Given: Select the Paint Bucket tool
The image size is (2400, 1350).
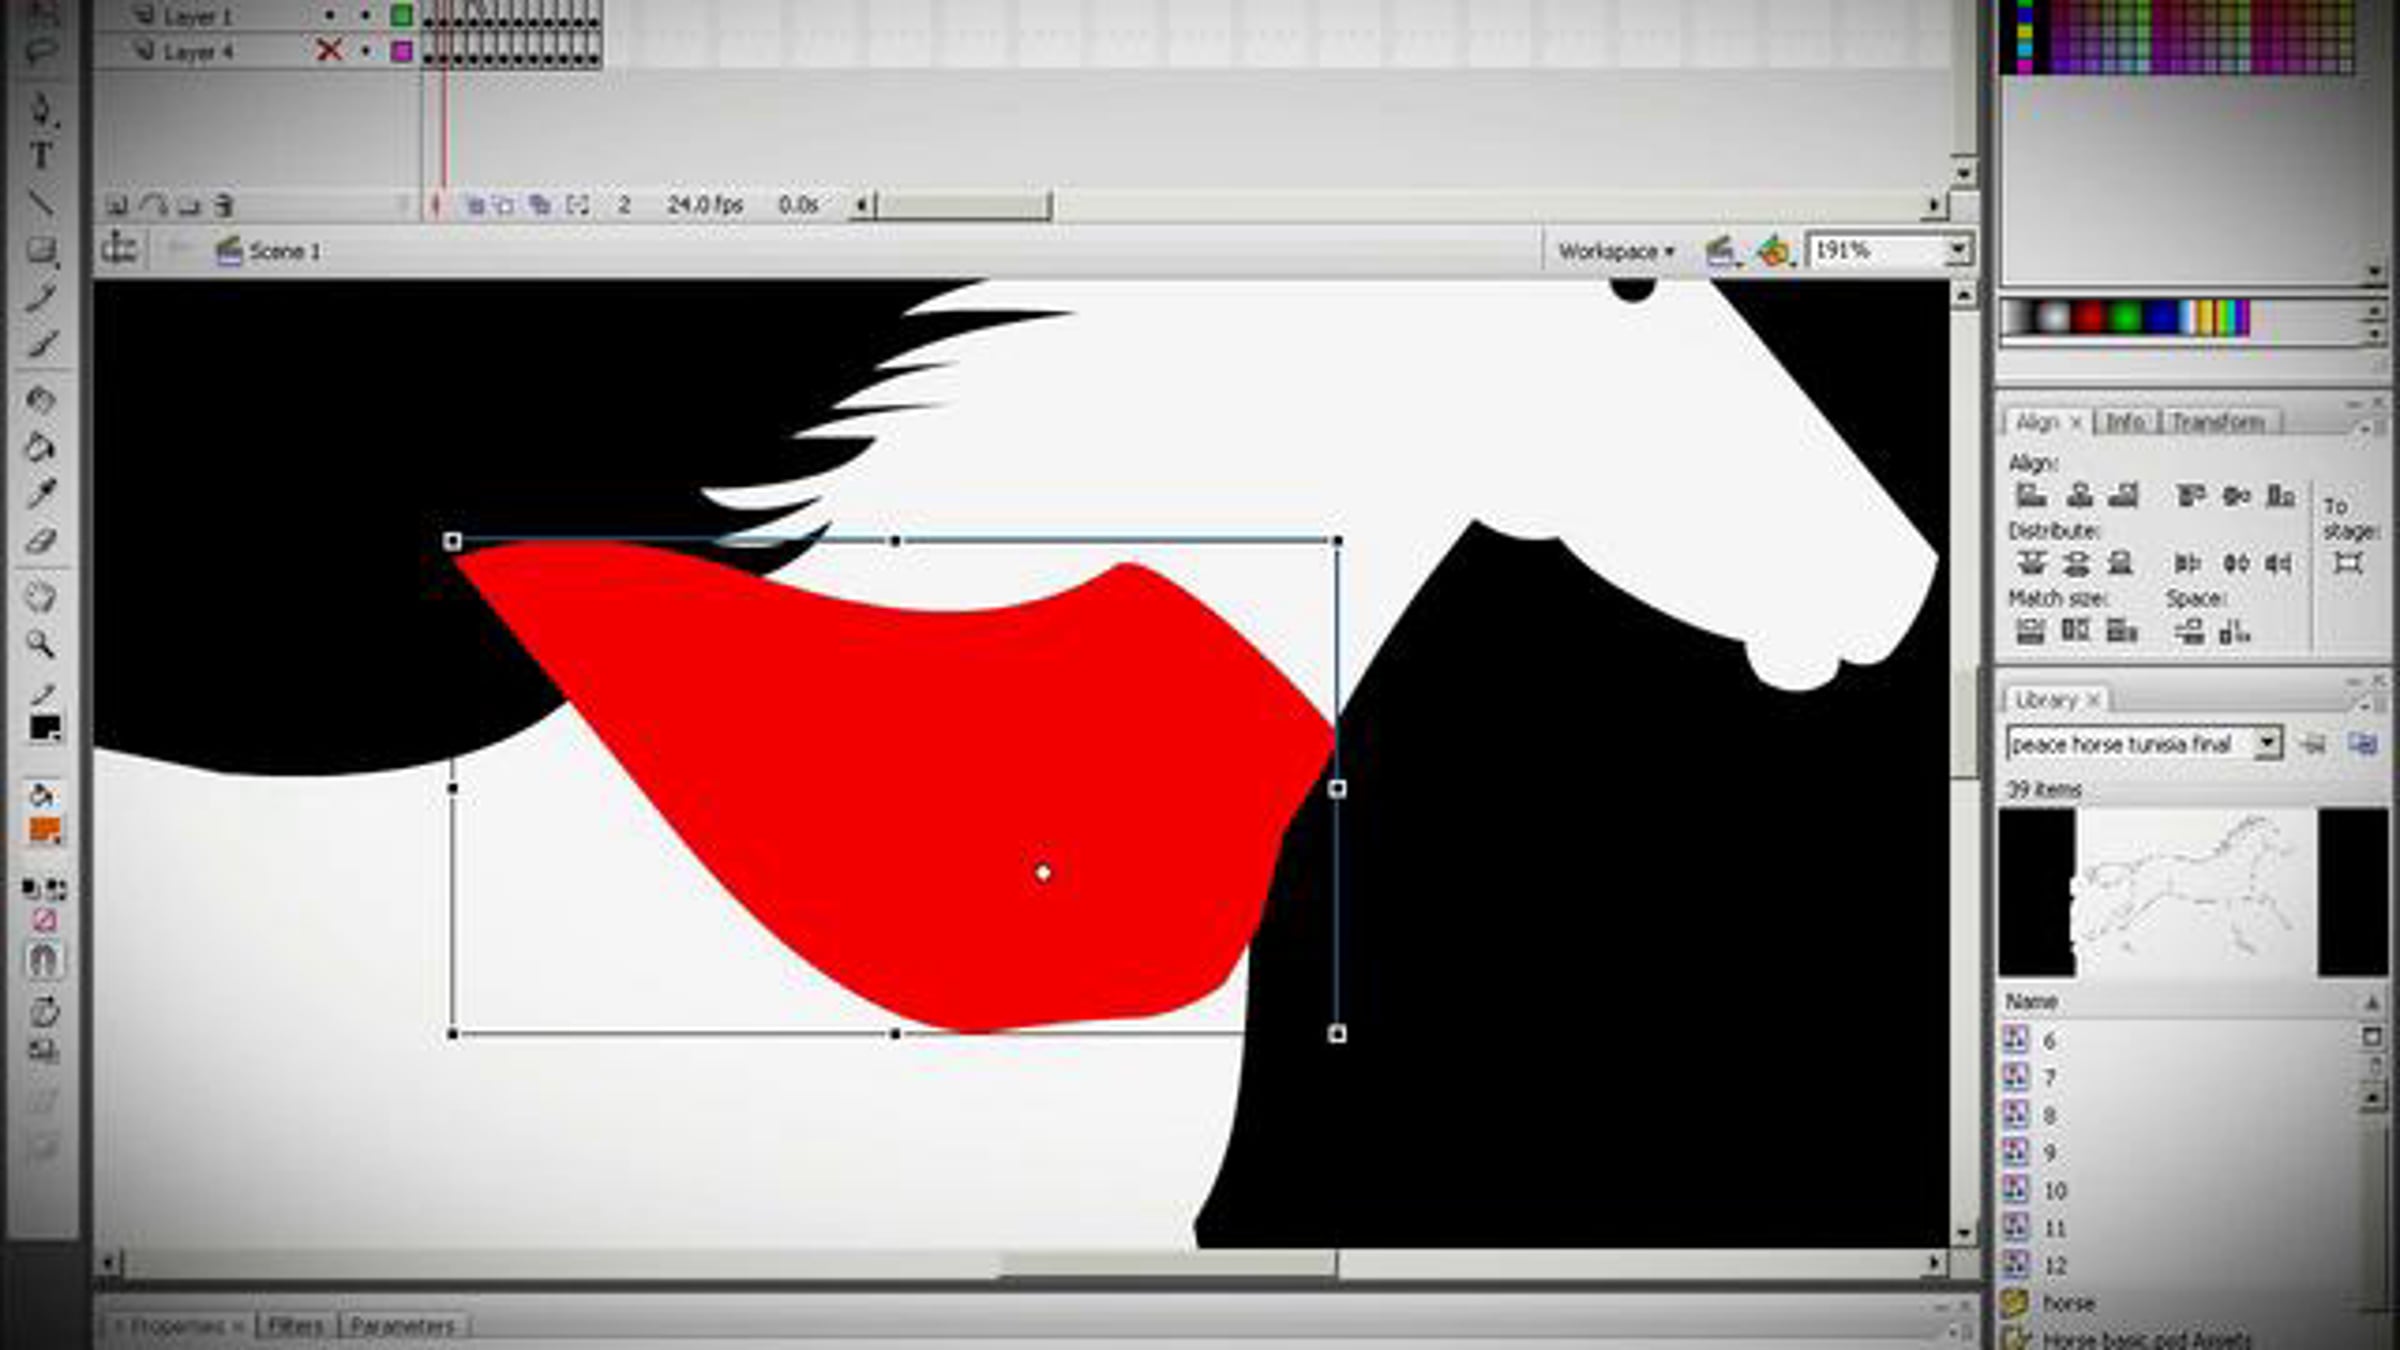Looking at the screenshot, I should point(41,447).
